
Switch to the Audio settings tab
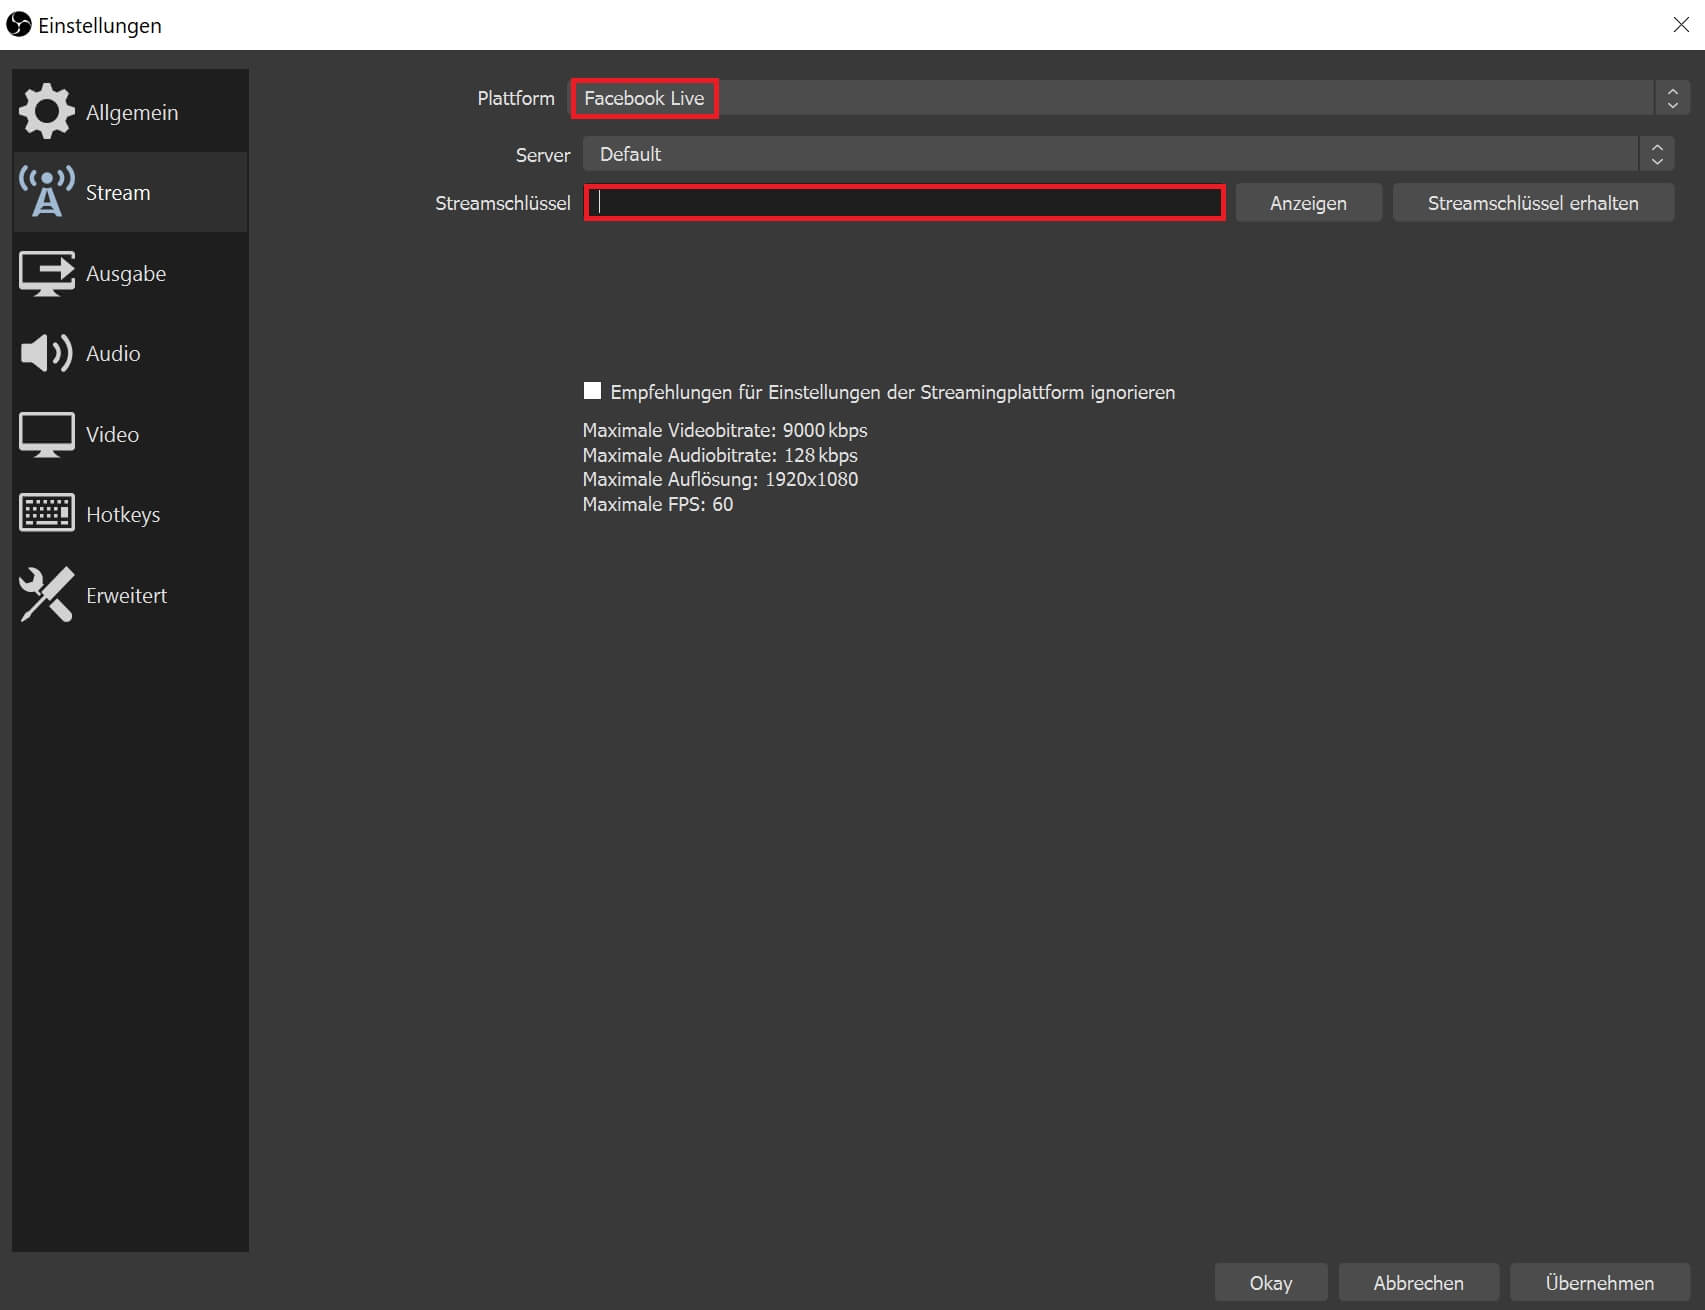113,353
